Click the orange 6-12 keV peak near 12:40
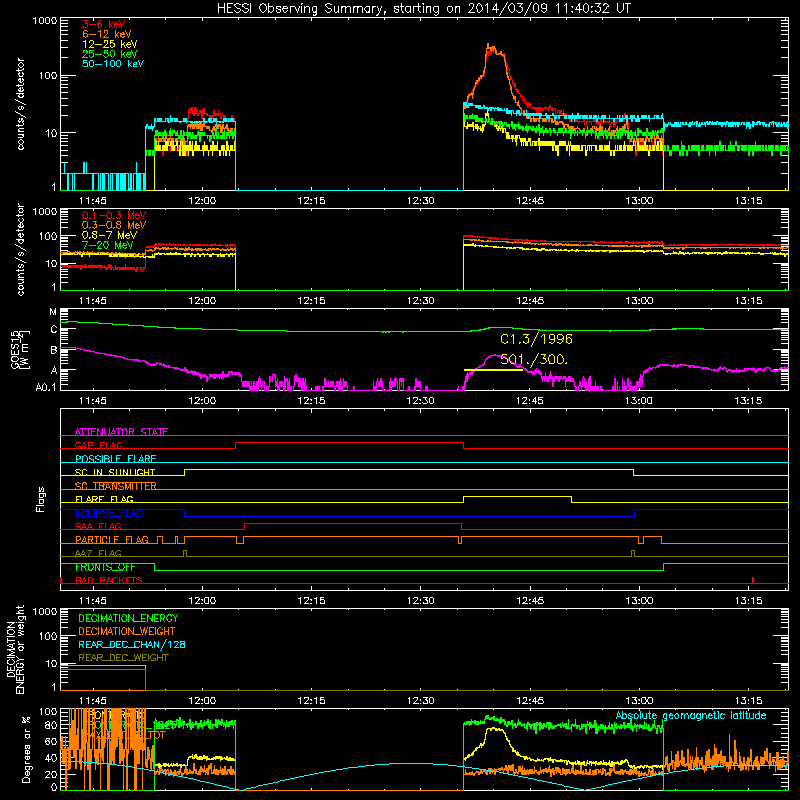The width and height of the screenshot is (800, 800). 490,47
